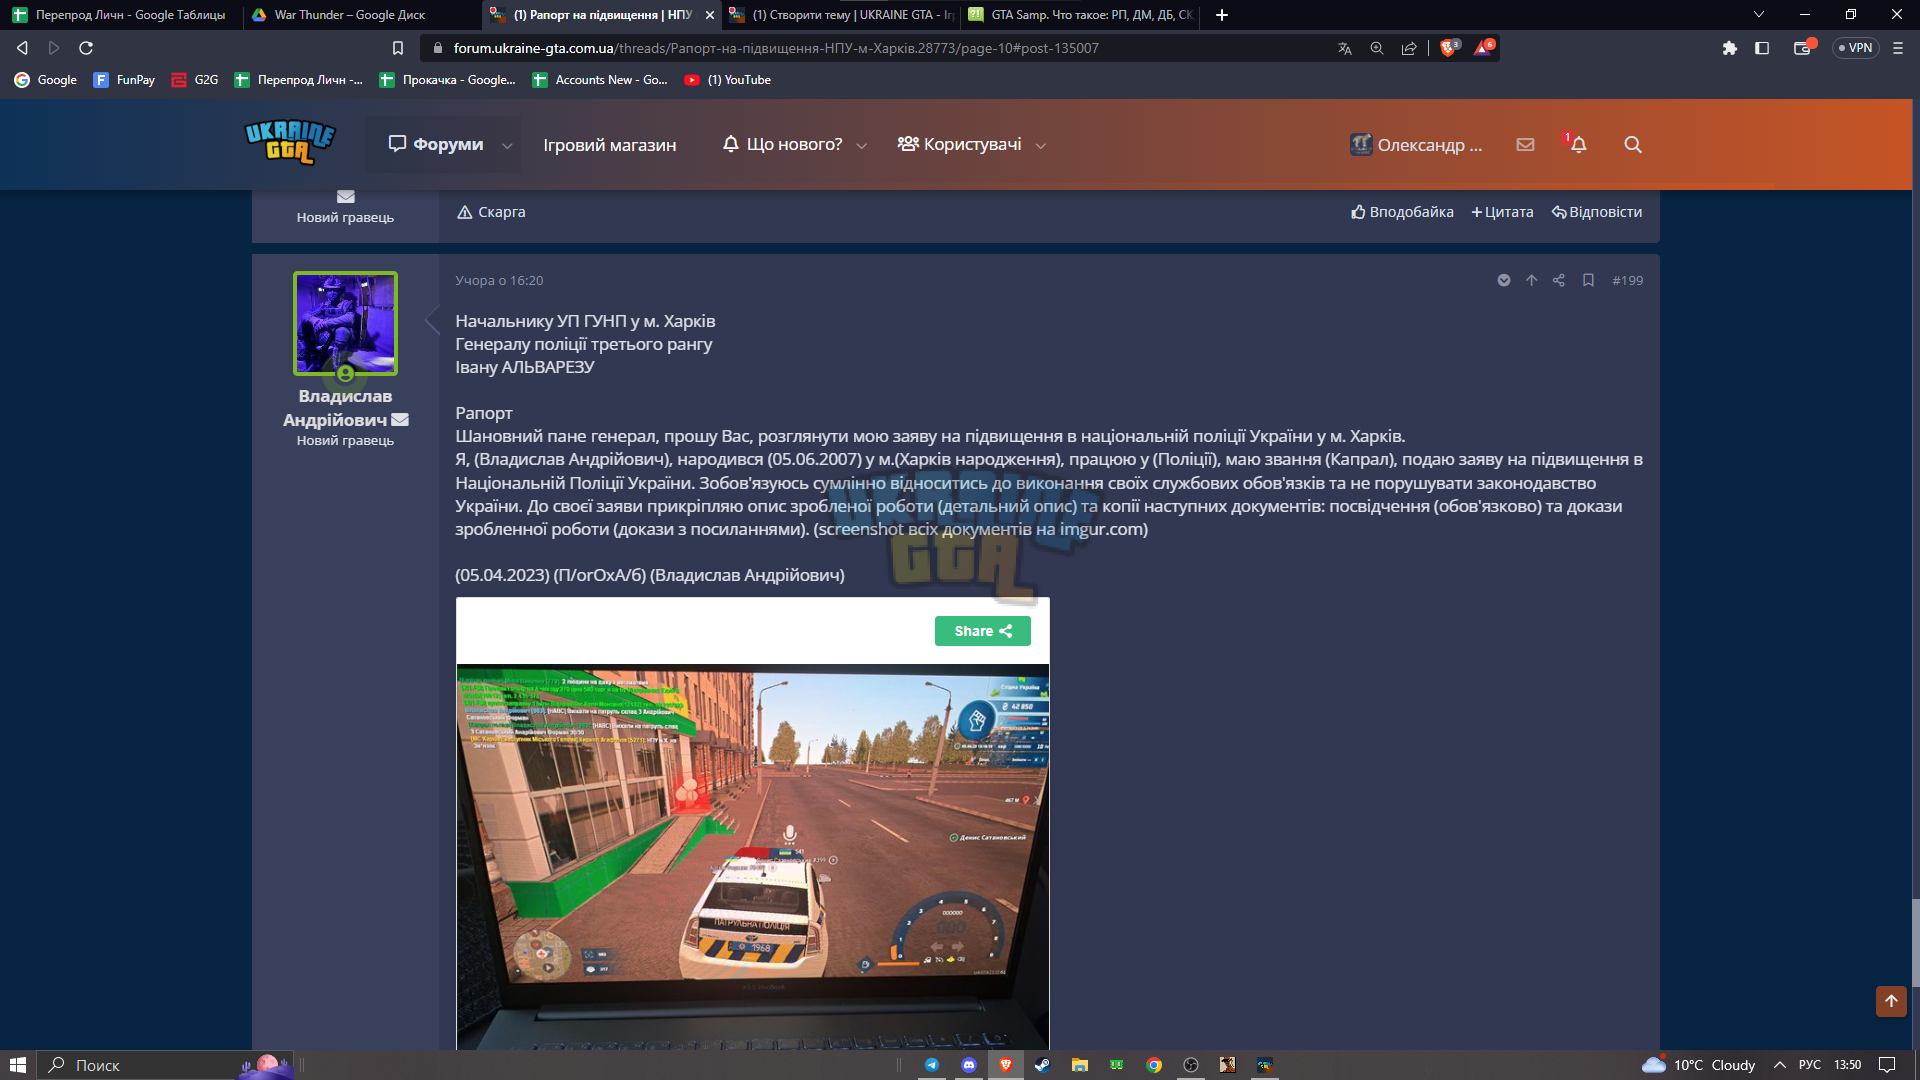Viewport: 1920px width, 1080px height.
Task: Open Ігровий магазин in navigation
Action: click(610, 145)
